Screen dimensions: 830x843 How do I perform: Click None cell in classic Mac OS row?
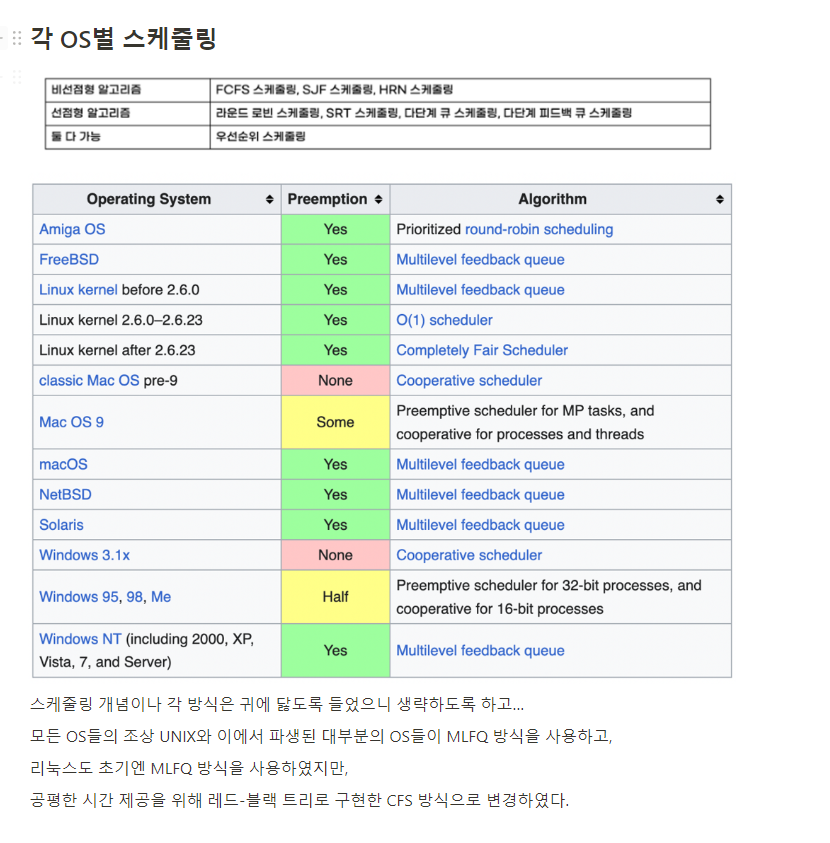click(335, 381)
